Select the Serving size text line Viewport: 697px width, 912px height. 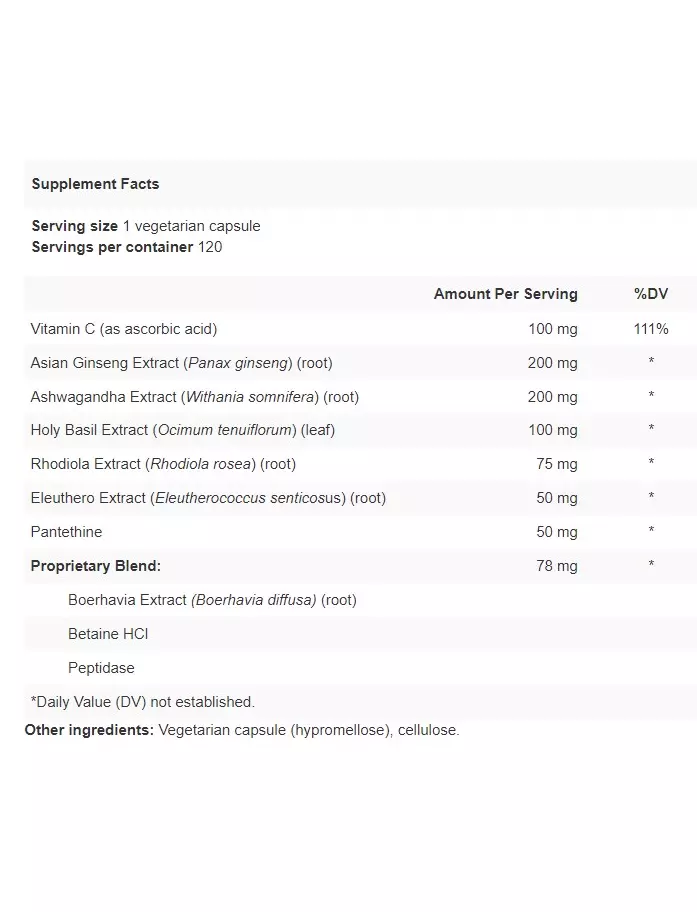[146, 226]
